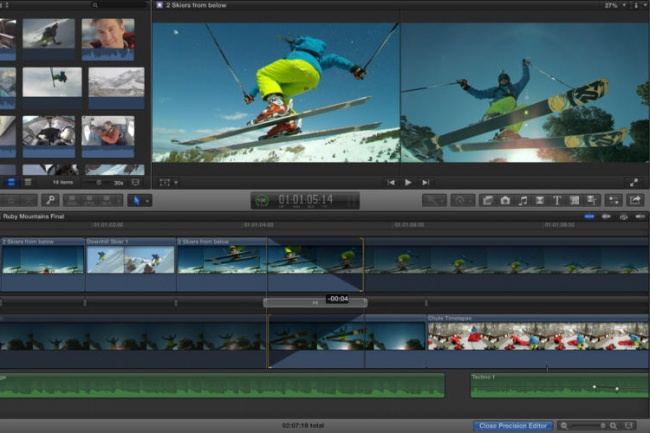Select the Downhill Skier 1 clip
The width and height of the screenshot is (650, 433).
131,264
